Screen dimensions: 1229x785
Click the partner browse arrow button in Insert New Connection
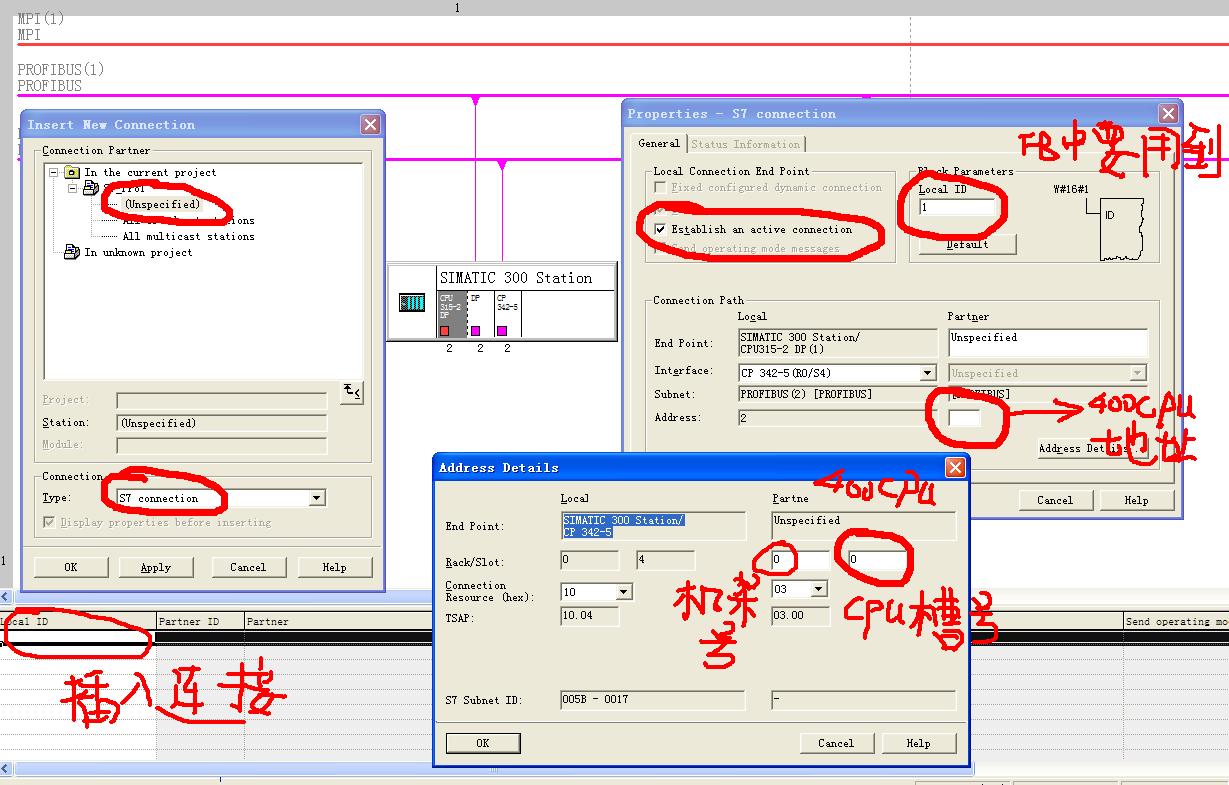coord(351,392)
